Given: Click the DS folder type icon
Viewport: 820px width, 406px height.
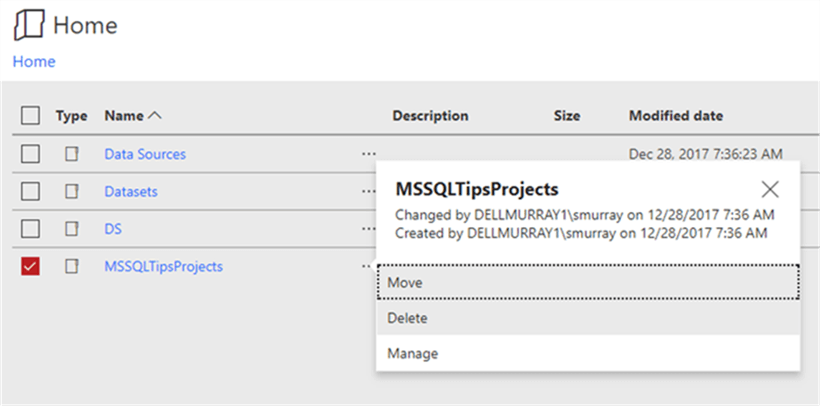Looking at the screenshot, I should tap(72, 229).
